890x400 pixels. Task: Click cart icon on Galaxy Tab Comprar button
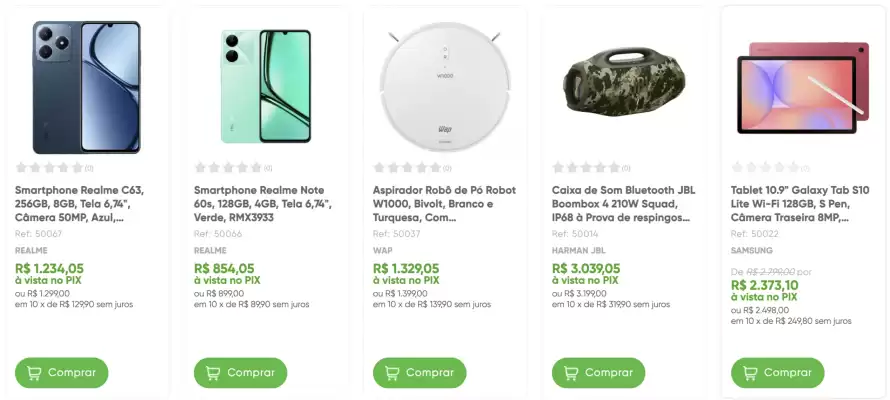click(x=751, y=373)
